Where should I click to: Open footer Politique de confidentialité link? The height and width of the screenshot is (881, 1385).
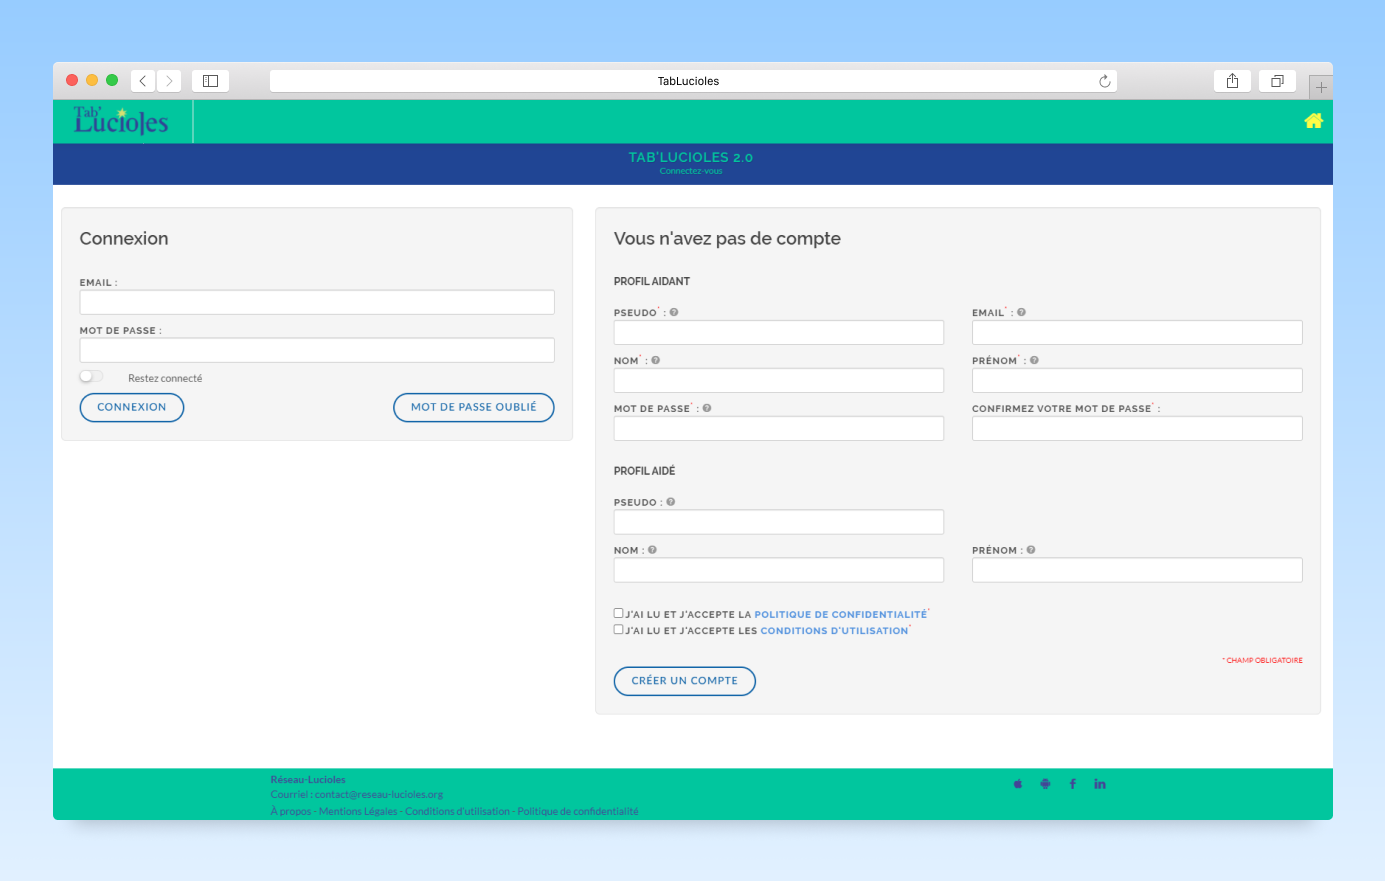pos(578,811)
